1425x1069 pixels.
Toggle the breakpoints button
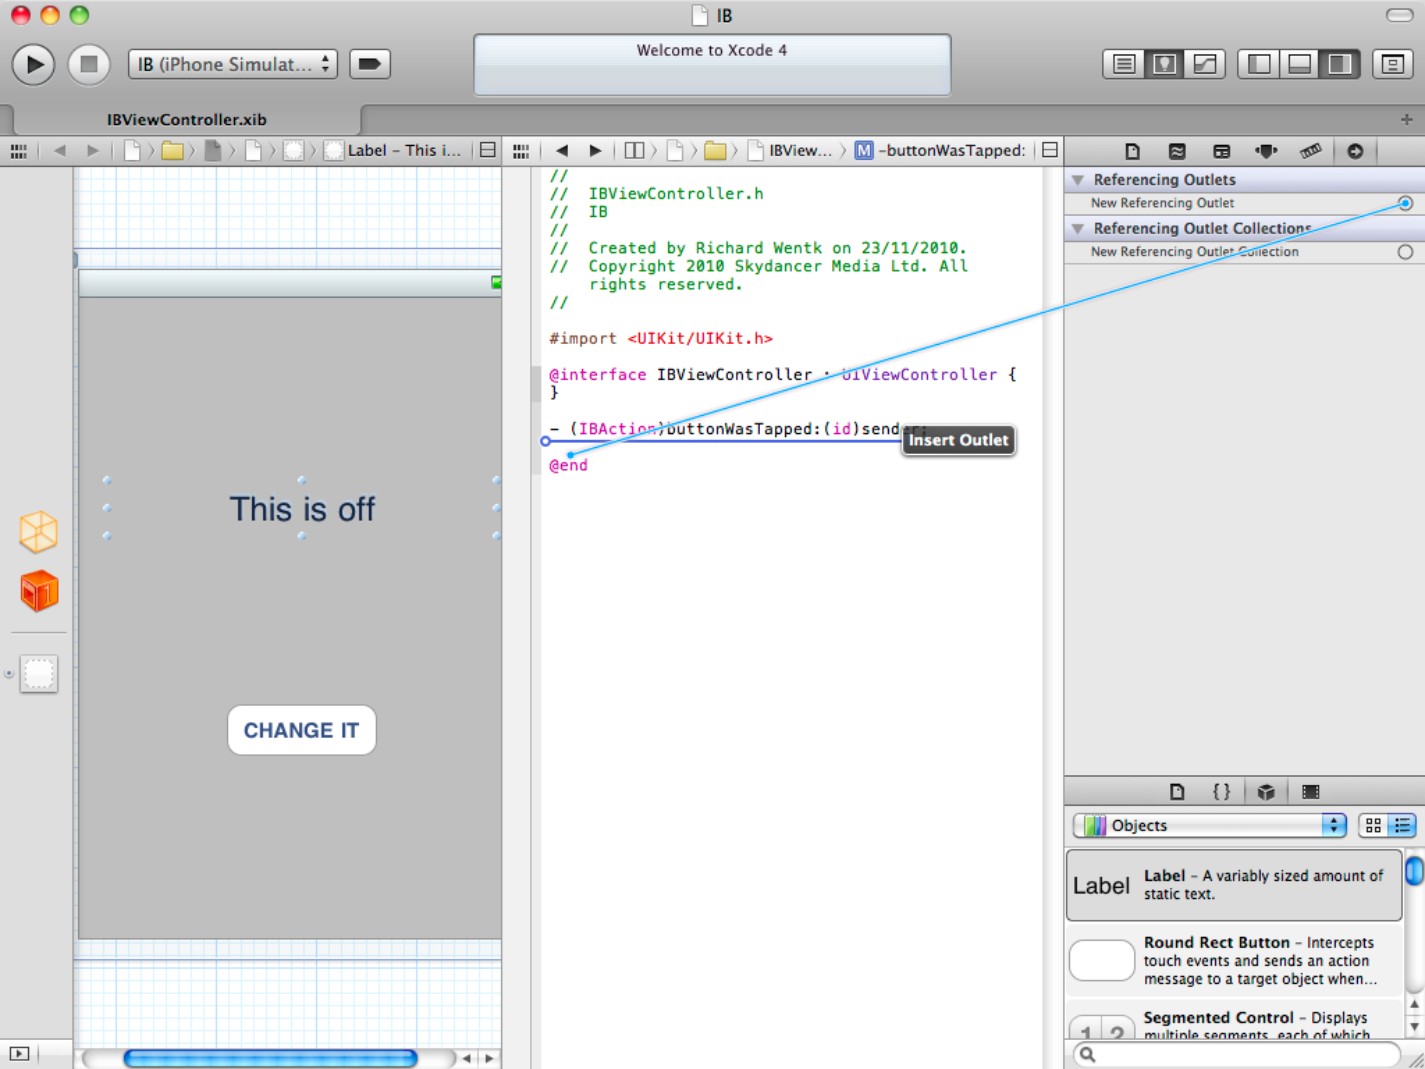click(x=369, y=64)
